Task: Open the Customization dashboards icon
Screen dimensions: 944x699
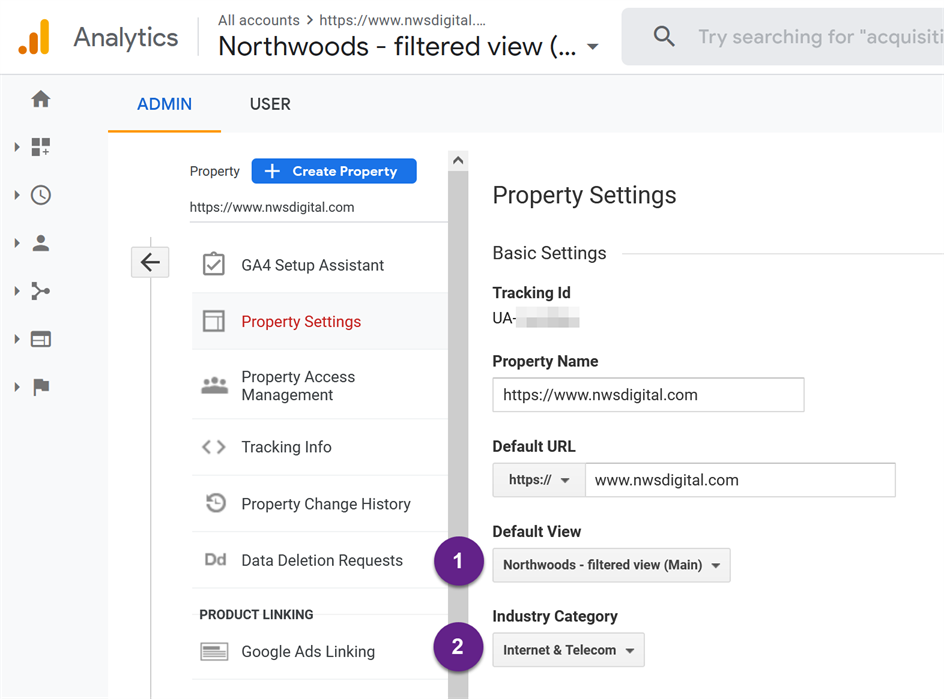Action: pyautogui.click(x=40, y=147)
